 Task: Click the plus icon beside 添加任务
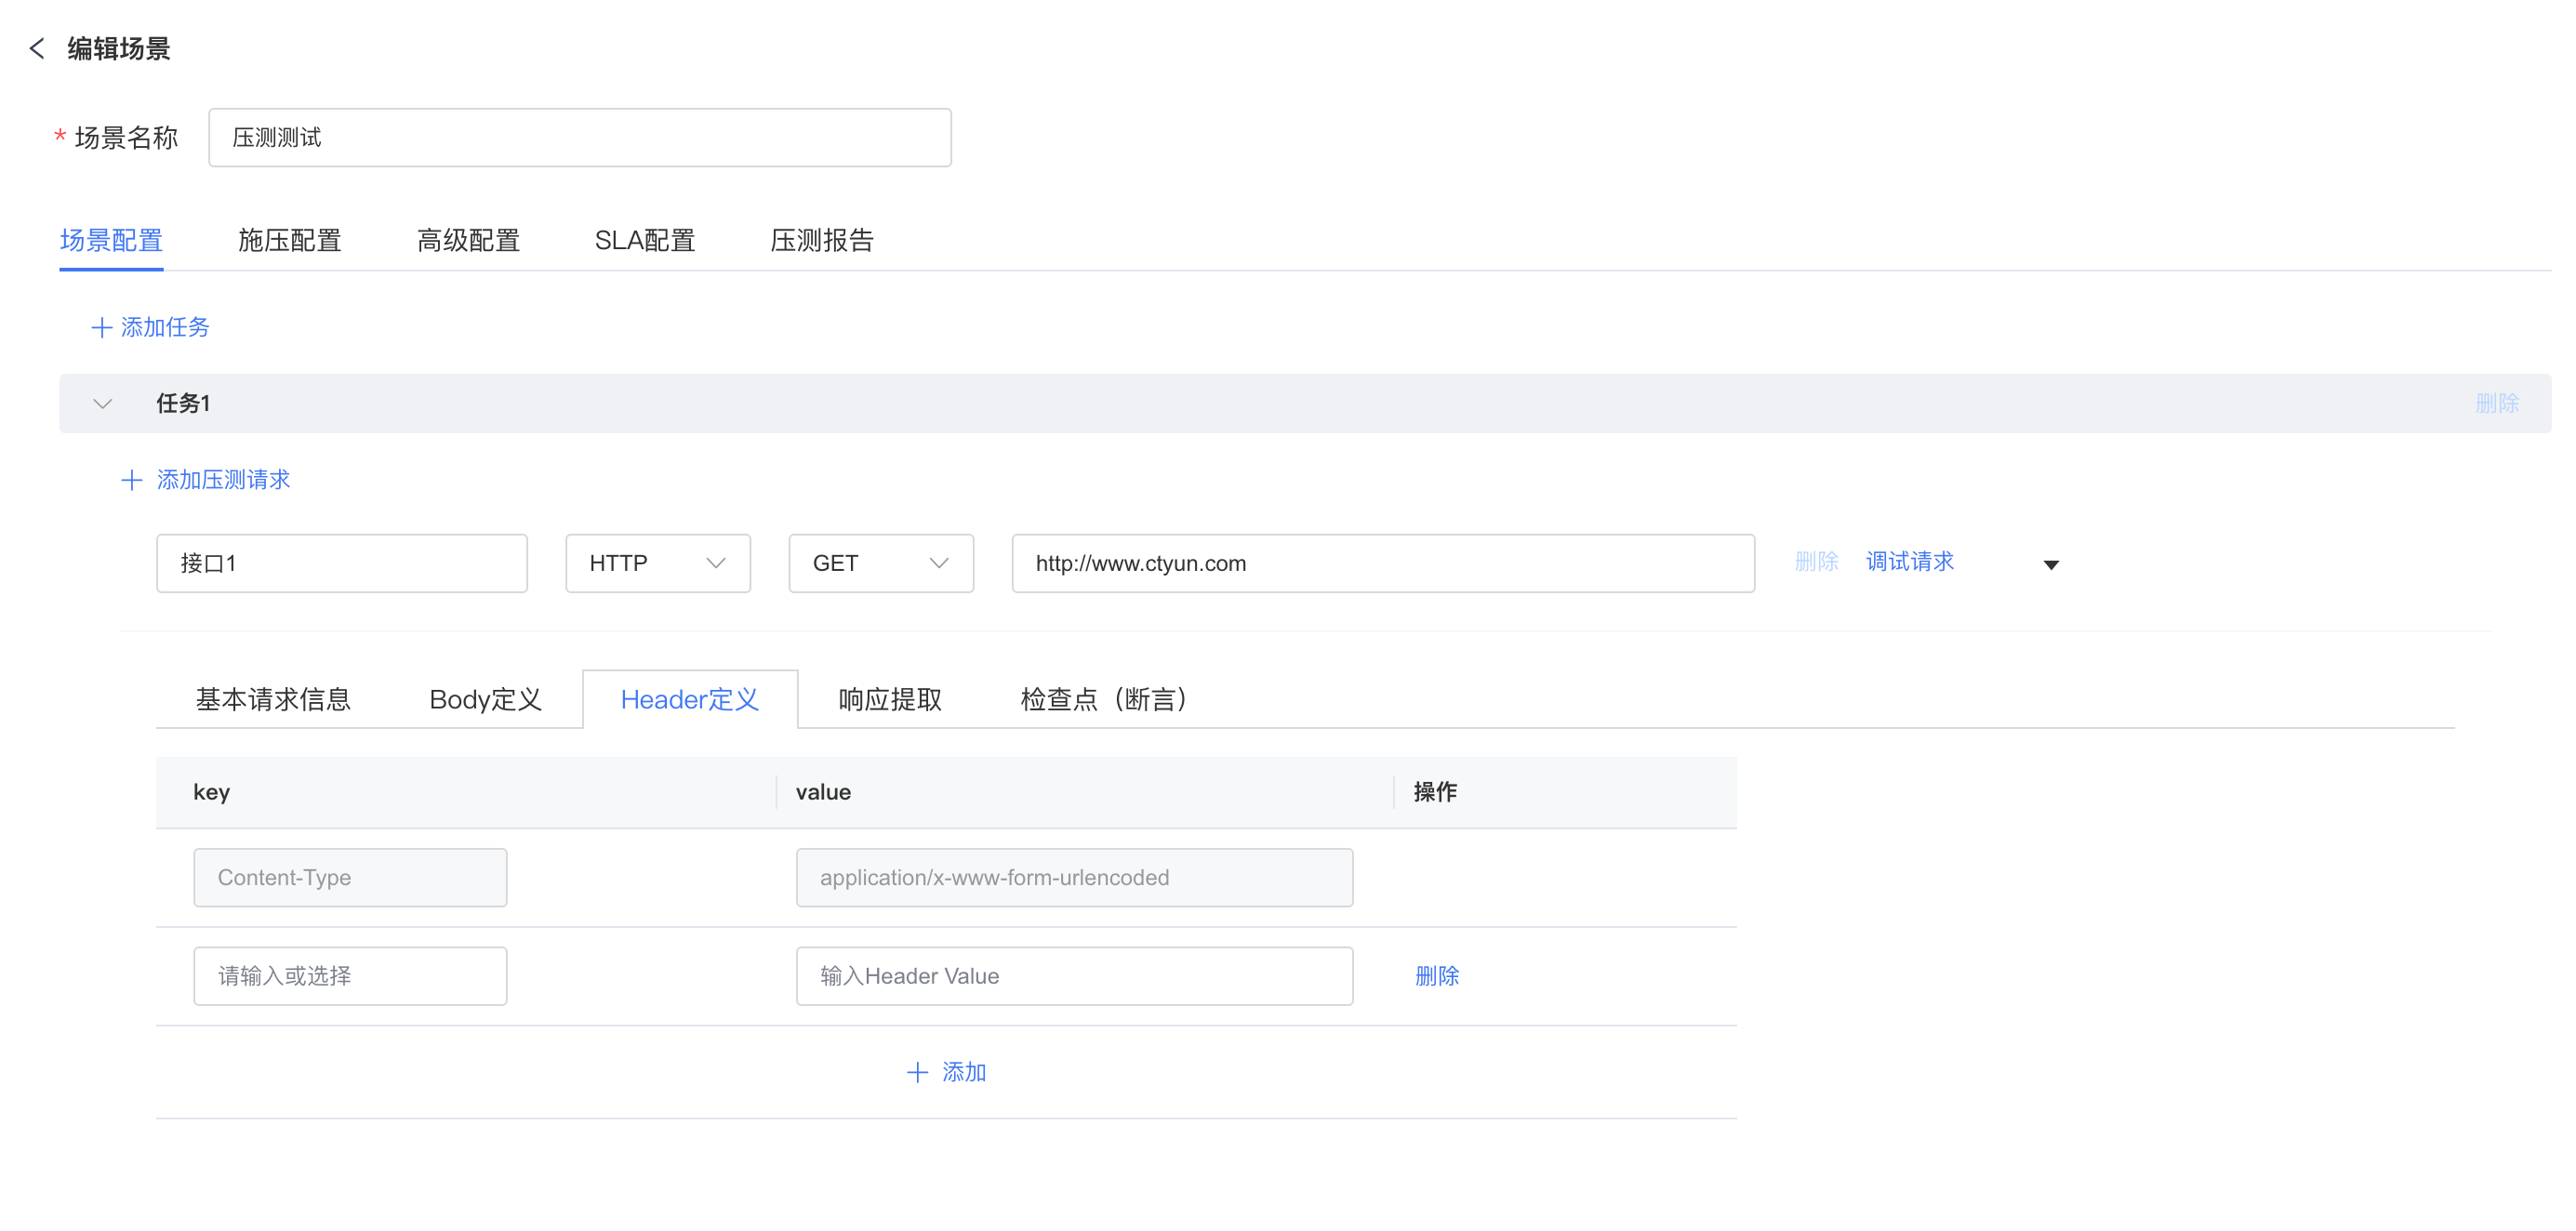click(x=101, y=327)
